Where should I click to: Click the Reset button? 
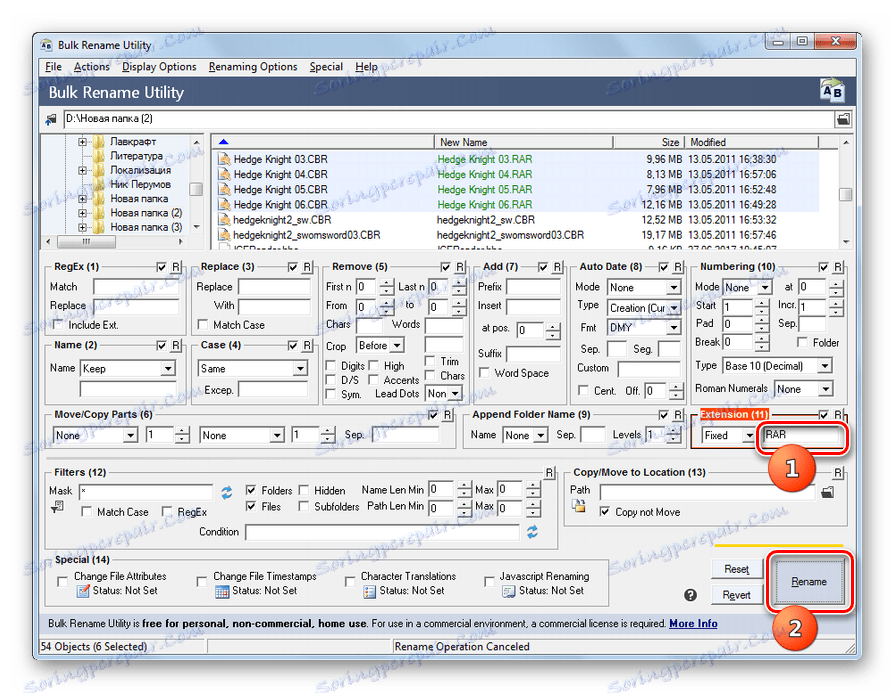tap(736, 569)
